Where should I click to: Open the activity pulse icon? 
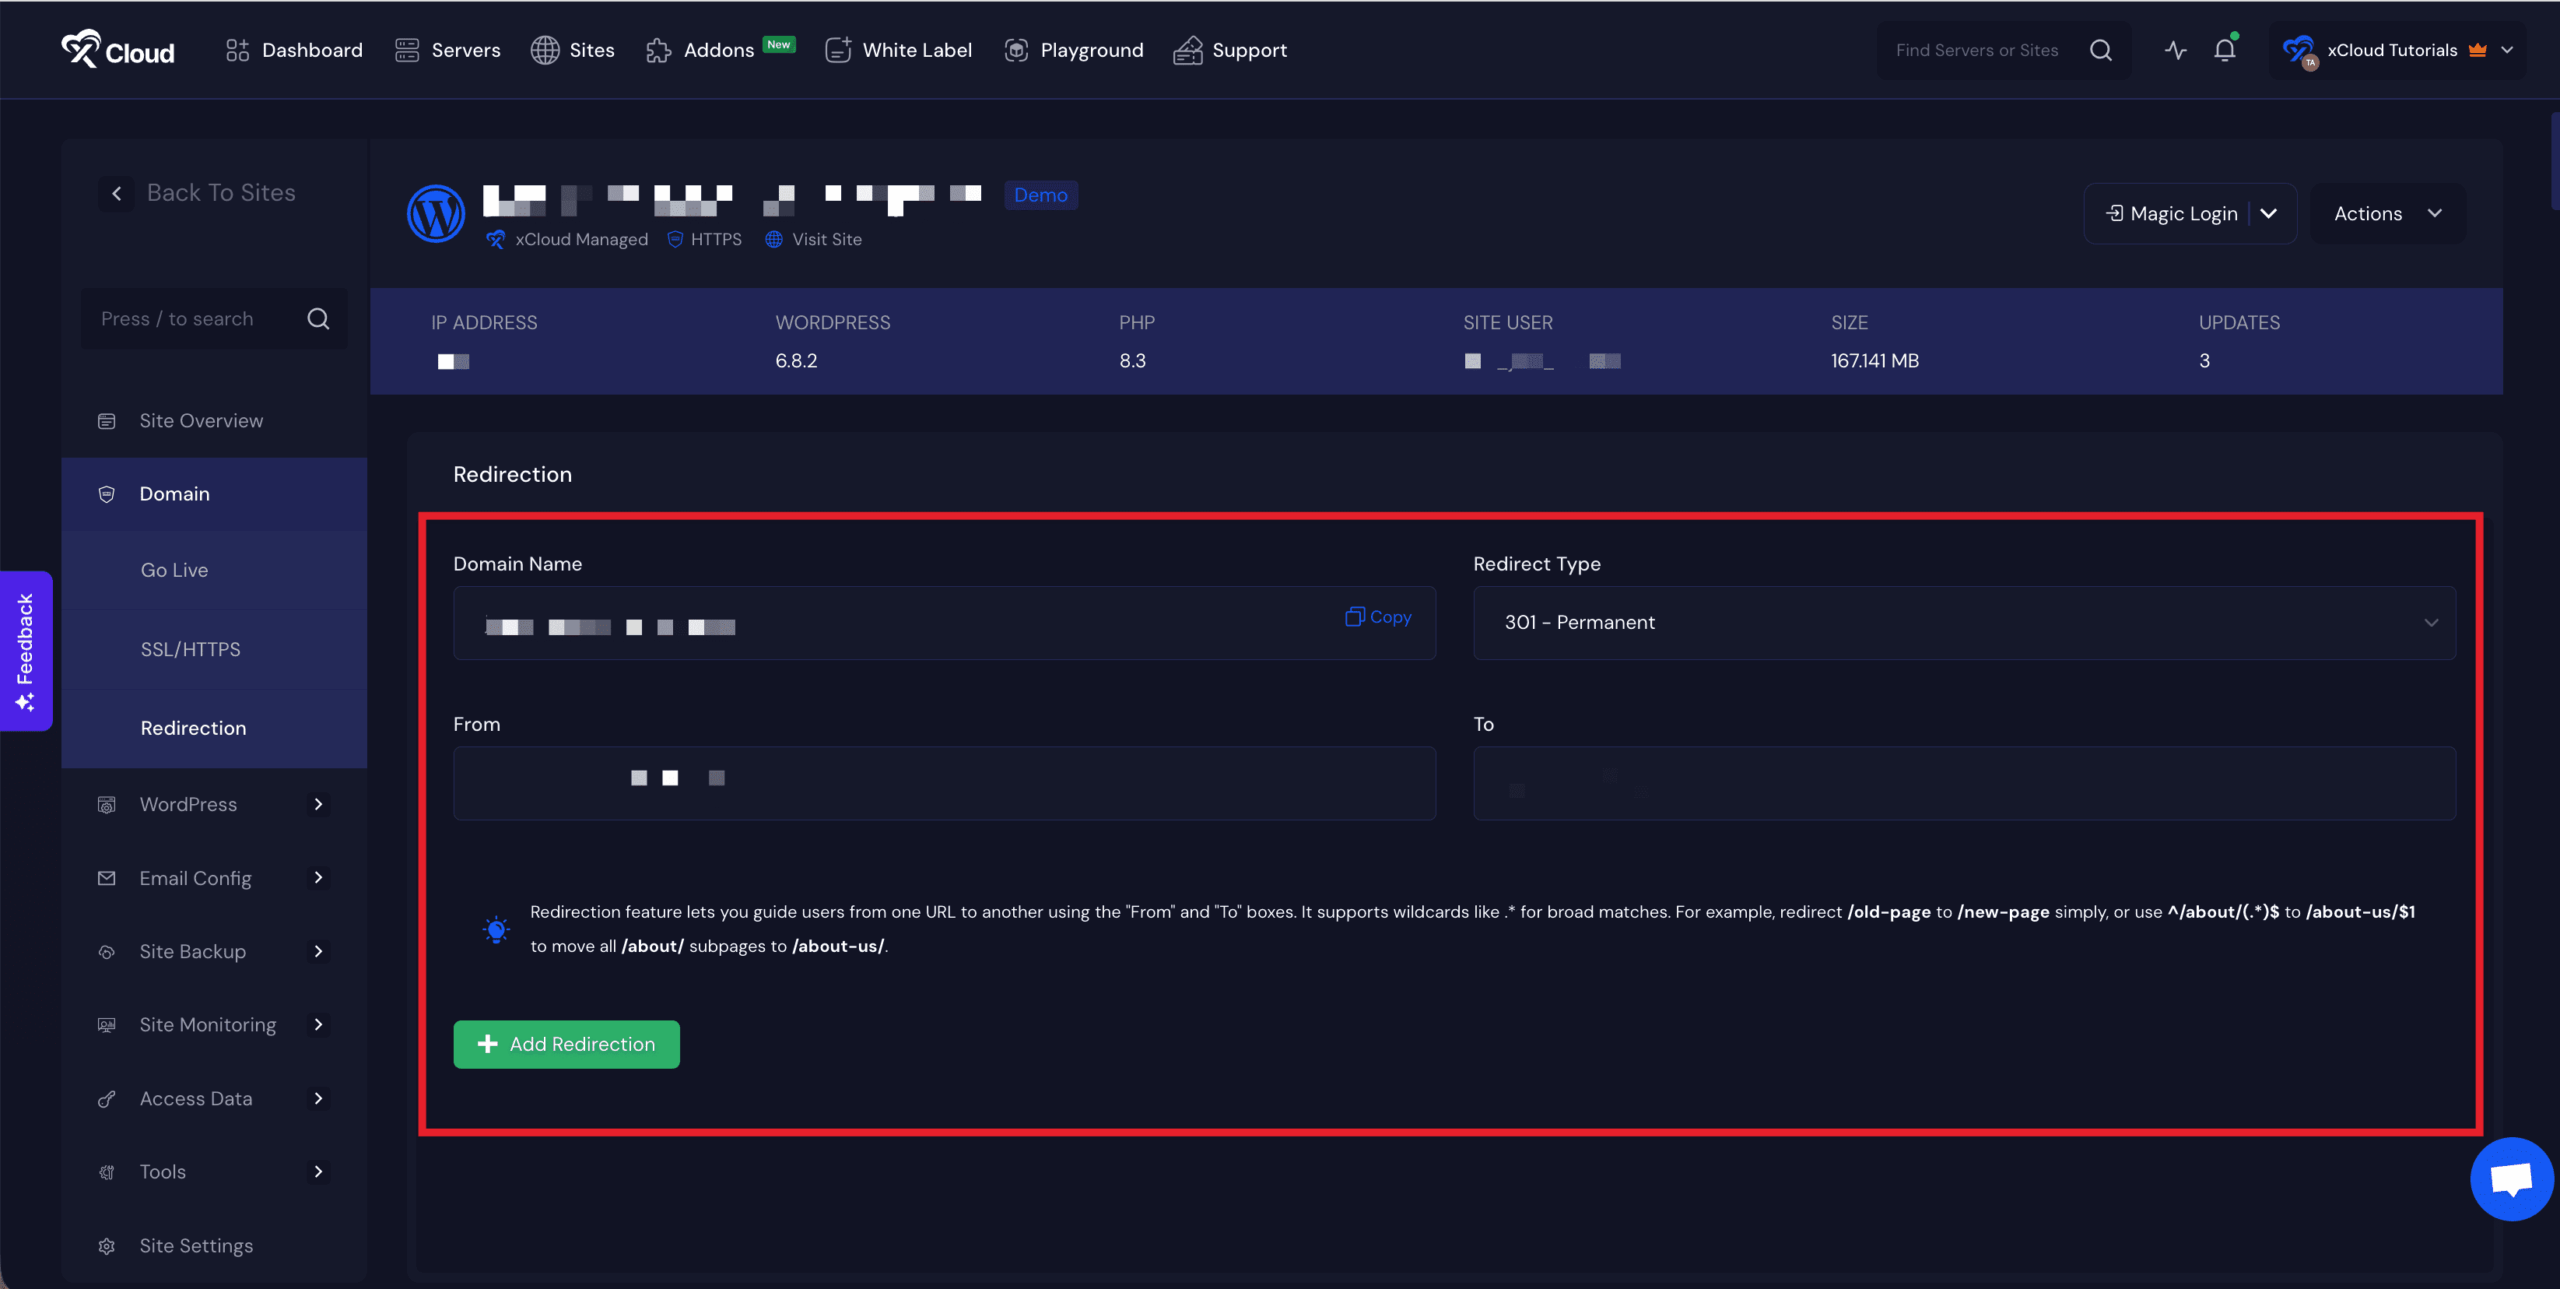2175,50
